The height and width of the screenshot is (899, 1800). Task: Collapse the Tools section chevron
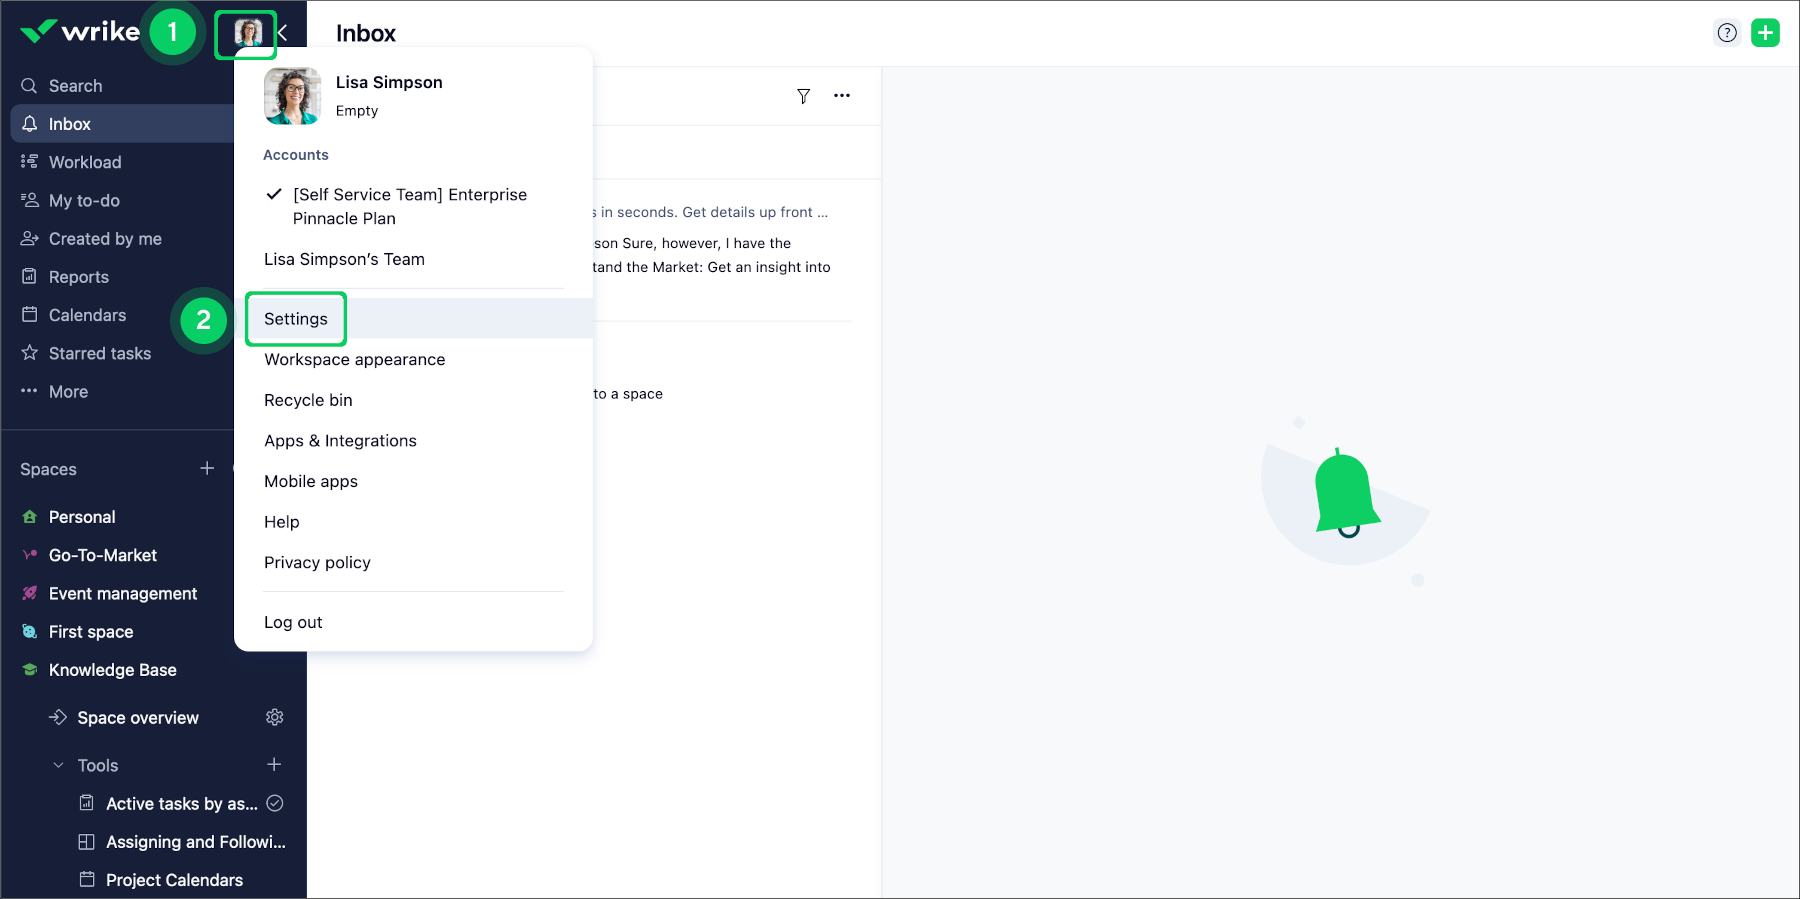pyautogui.click(x=58, y=765)
